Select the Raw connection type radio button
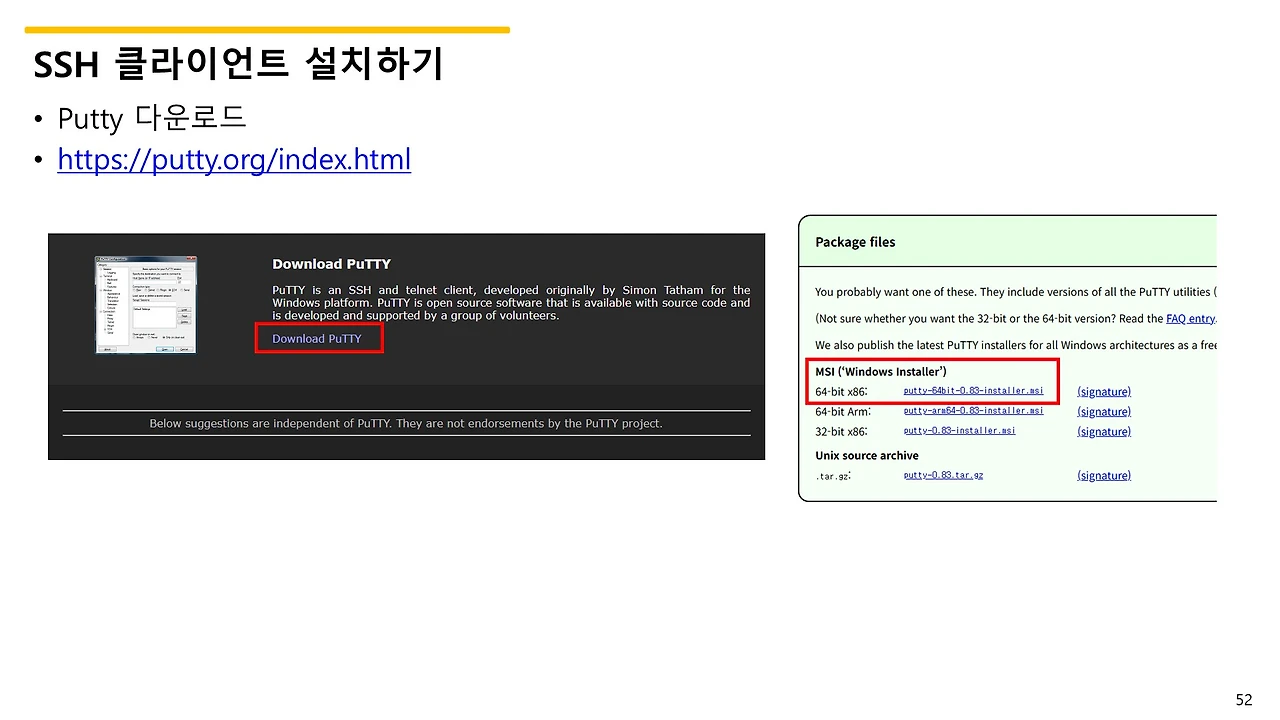Screen dimensions: 1280x720 point(135,290)
